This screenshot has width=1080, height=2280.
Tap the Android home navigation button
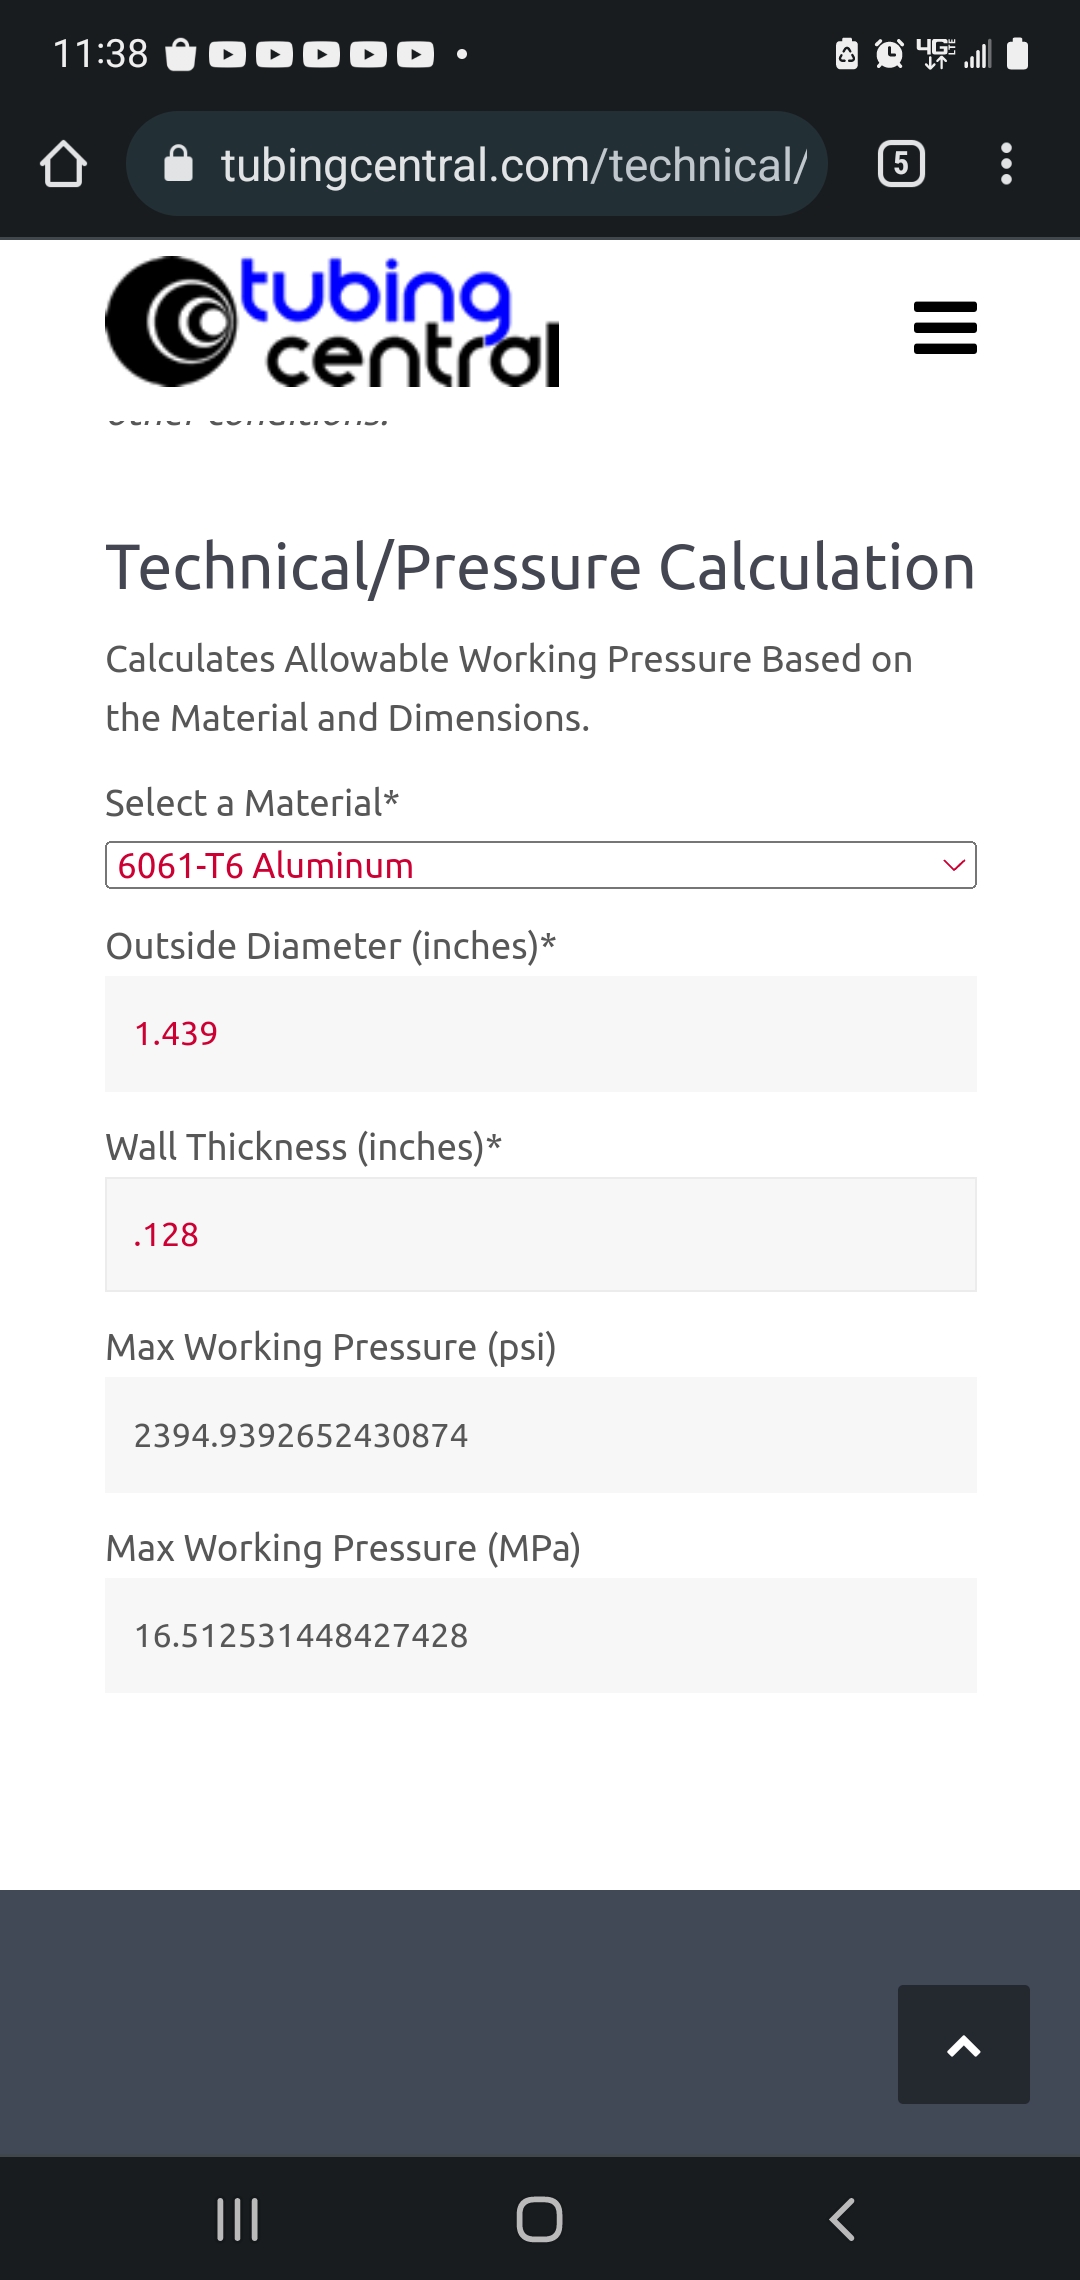[539, 2219]
